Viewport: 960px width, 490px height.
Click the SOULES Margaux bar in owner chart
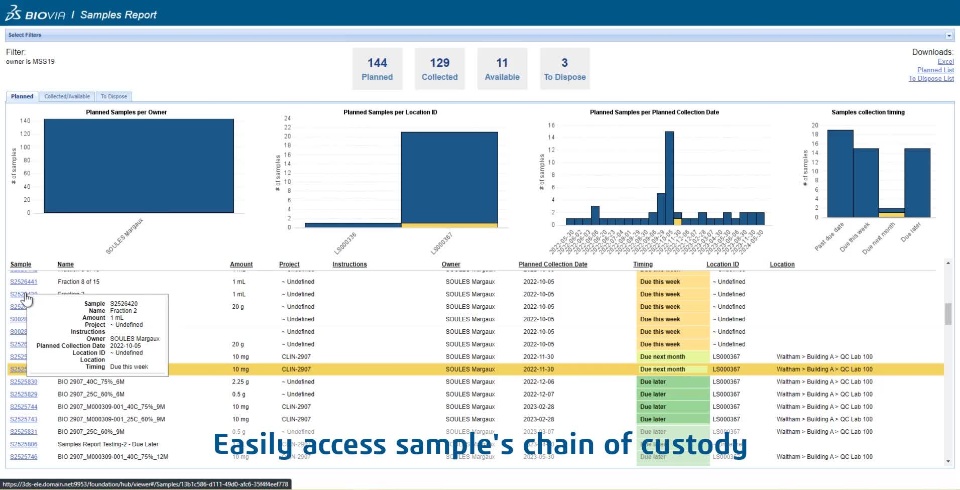(139, 166)
